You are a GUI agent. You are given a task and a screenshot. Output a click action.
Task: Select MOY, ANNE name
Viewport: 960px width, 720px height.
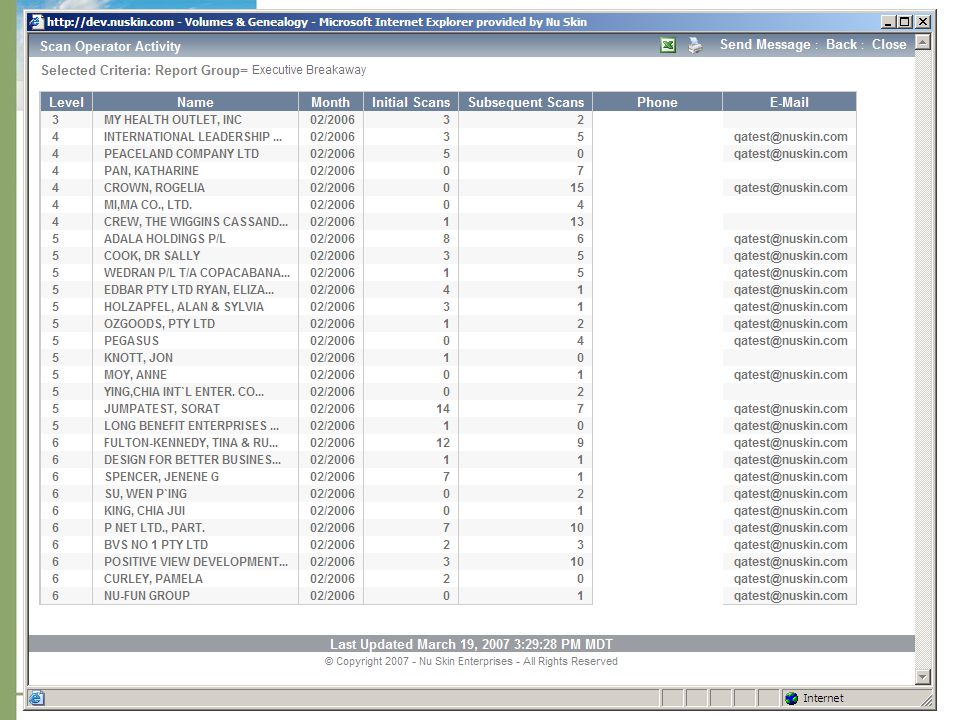[x=135, y=375]
